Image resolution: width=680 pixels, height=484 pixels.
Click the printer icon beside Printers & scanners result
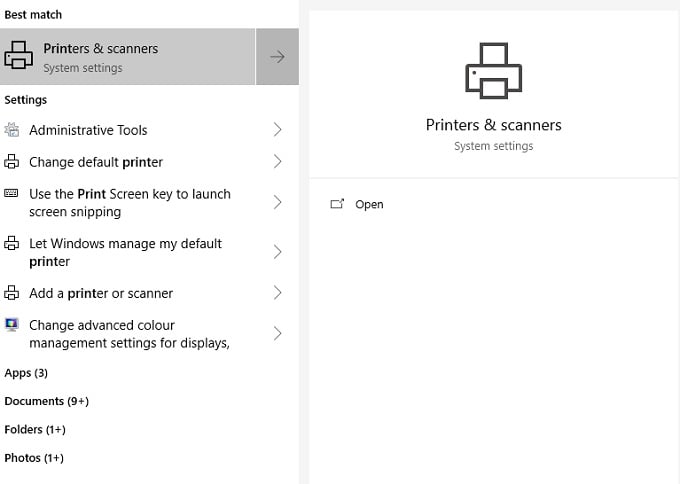point(19,57)
